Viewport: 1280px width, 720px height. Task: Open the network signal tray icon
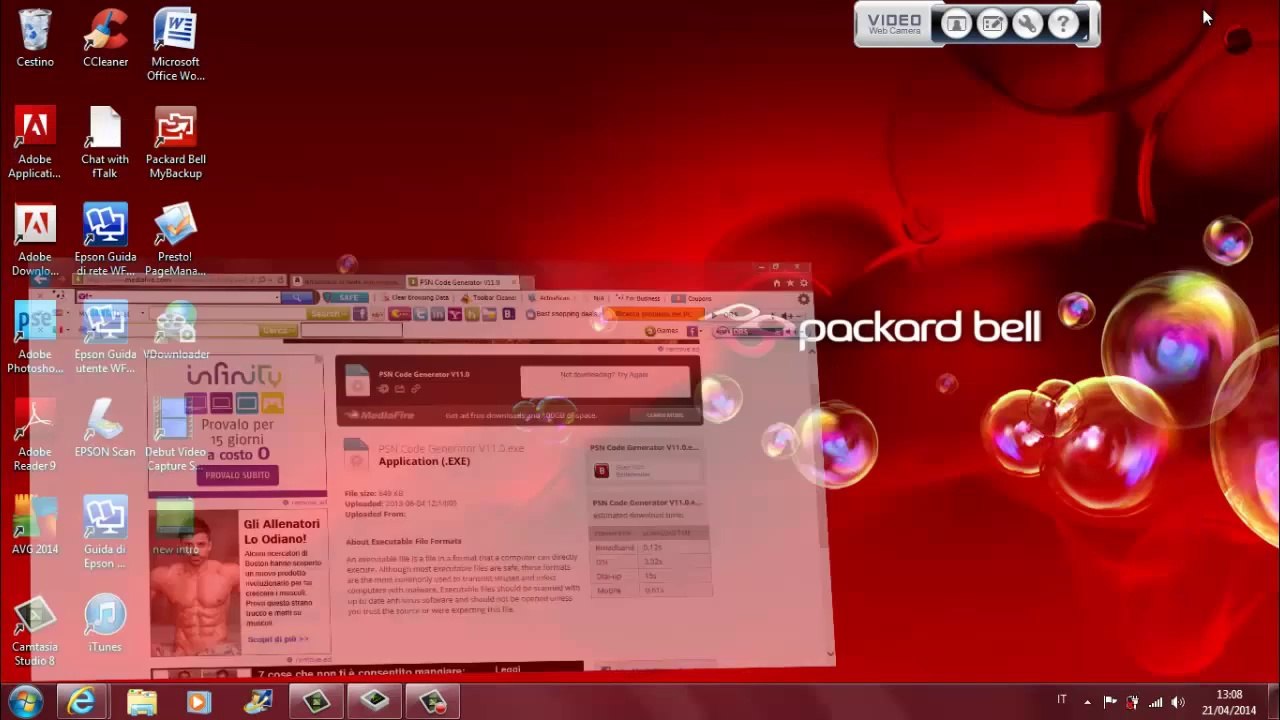click(1156, 702)
